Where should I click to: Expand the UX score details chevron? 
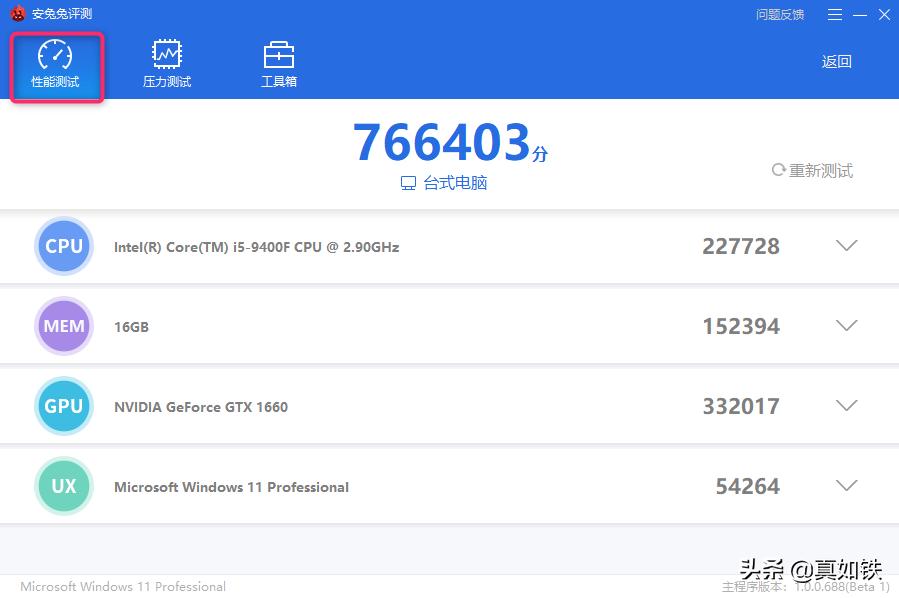(846, 486)
